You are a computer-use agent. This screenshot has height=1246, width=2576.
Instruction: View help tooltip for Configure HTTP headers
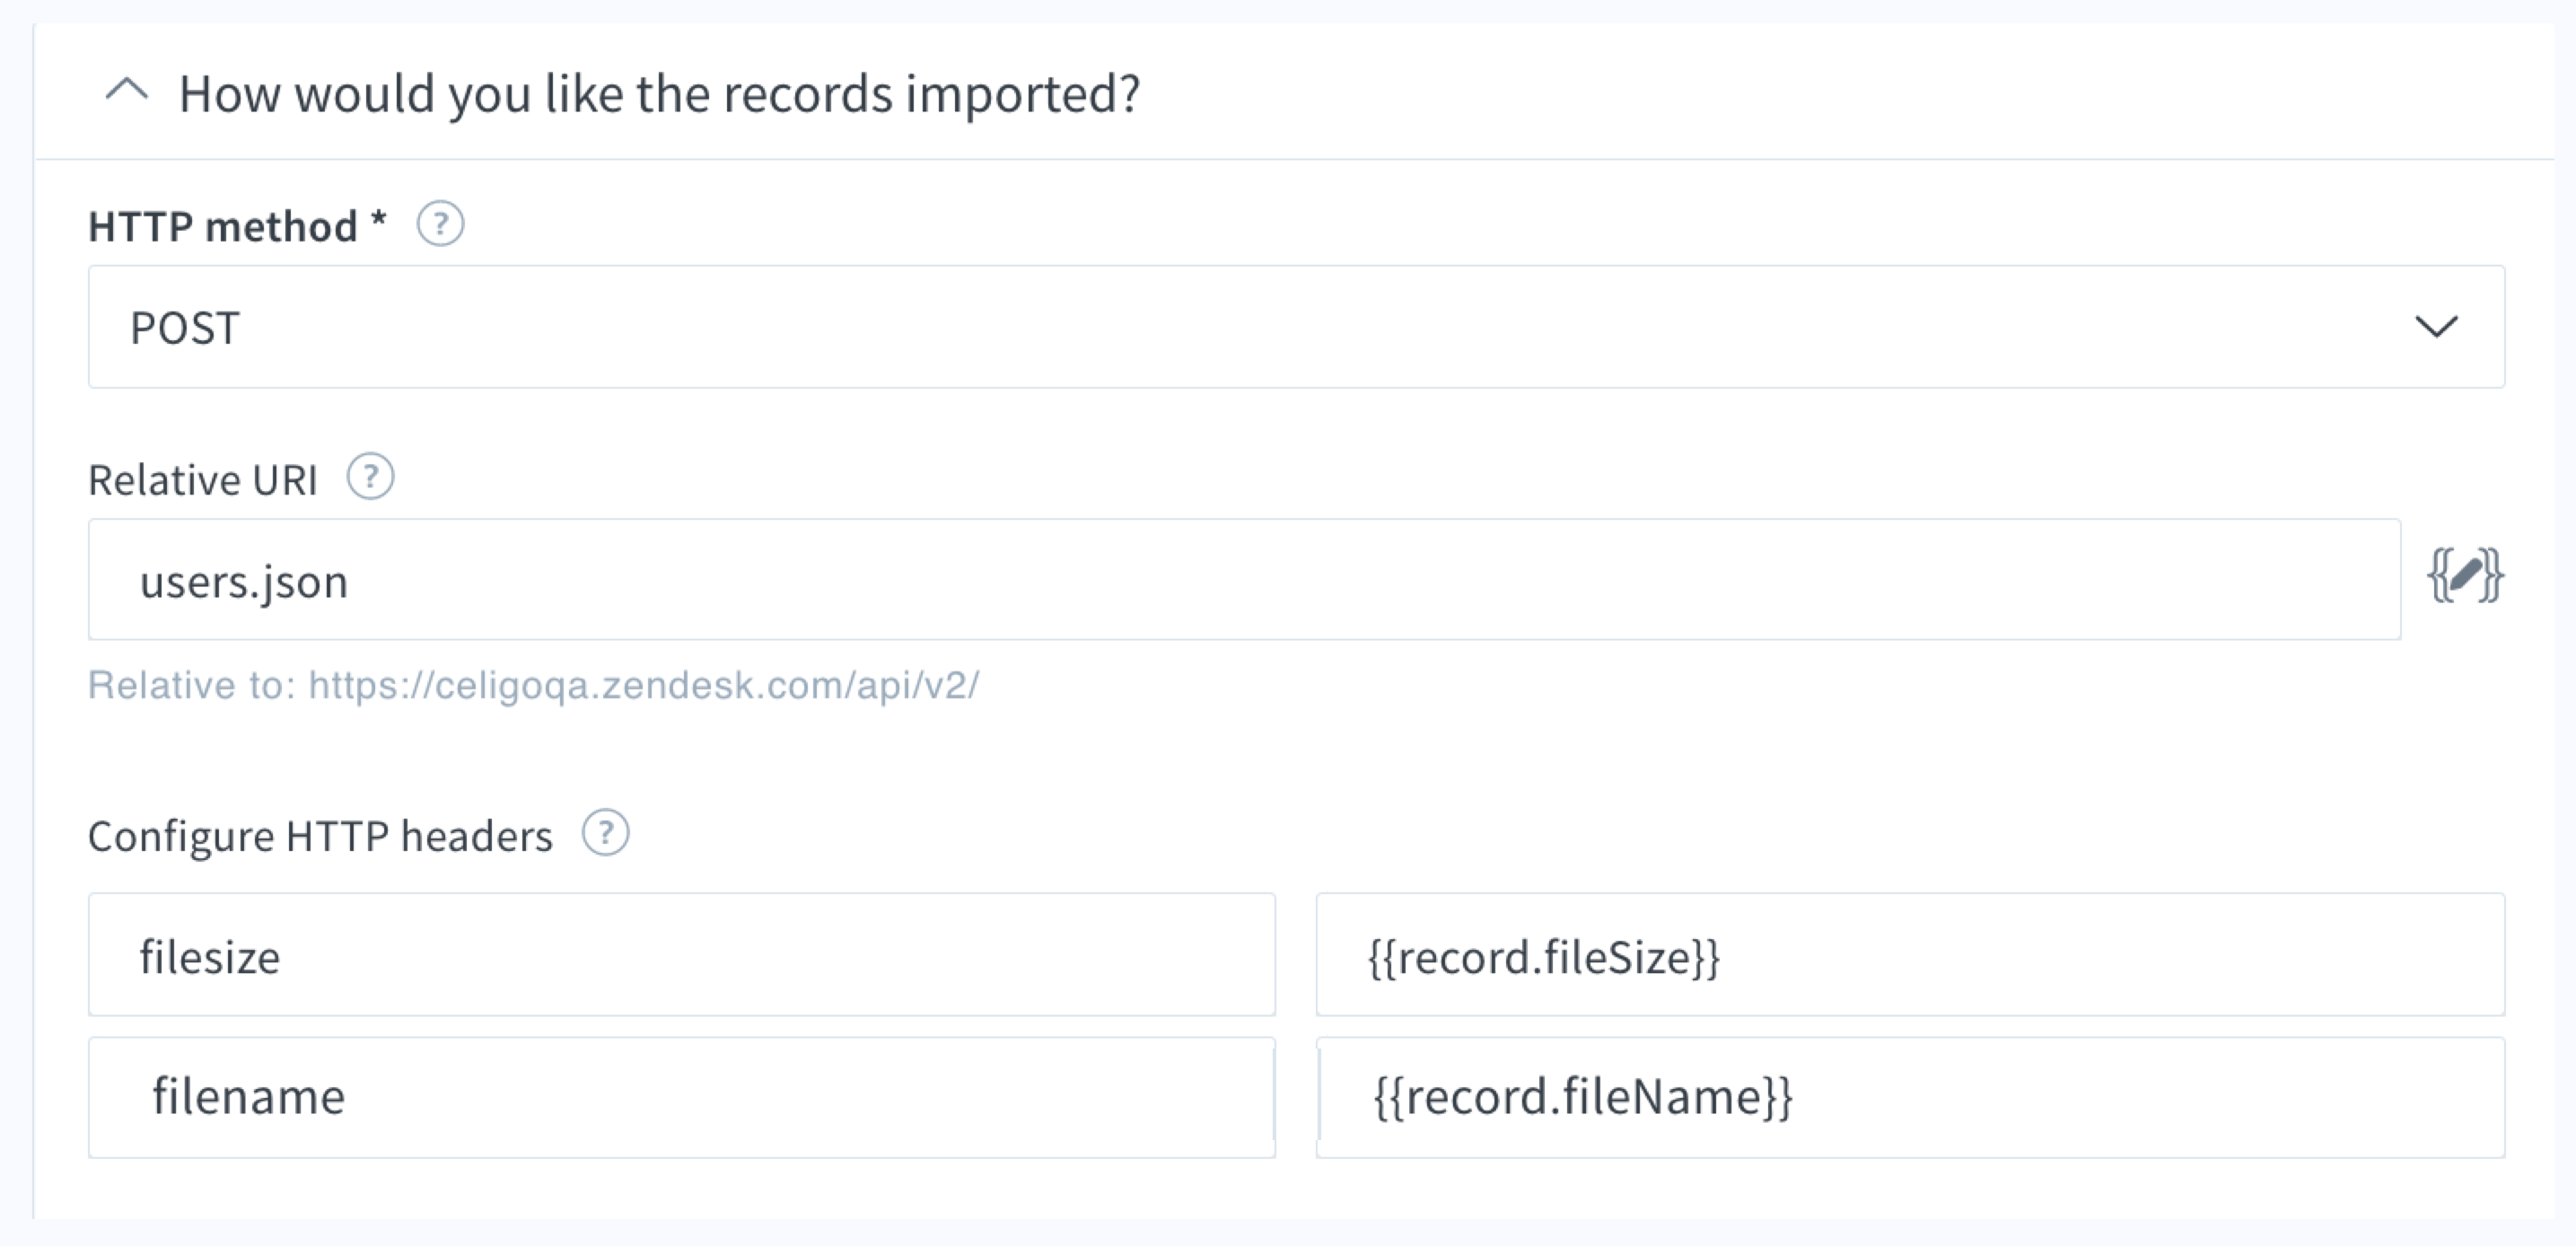tap(604, 832)
